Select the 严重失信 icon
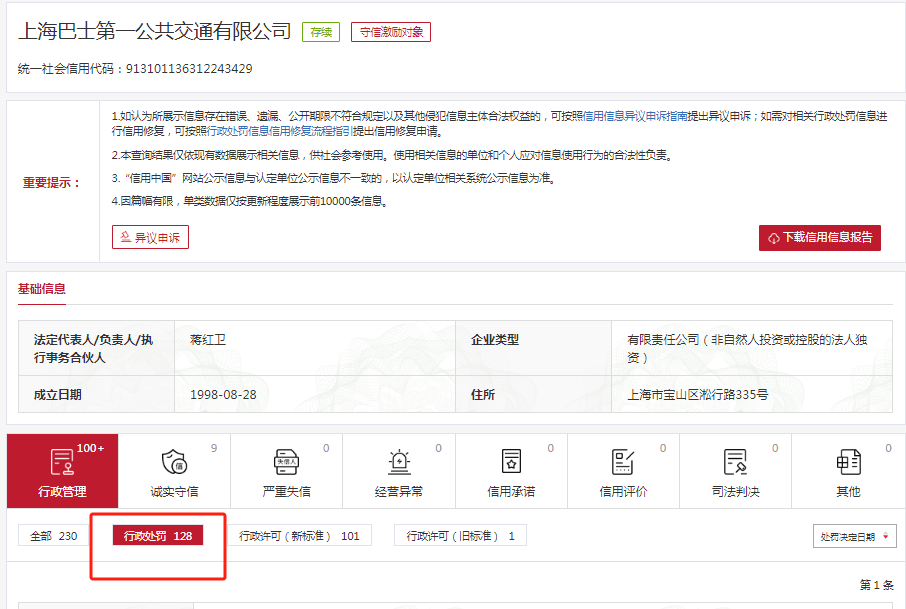 286,462
